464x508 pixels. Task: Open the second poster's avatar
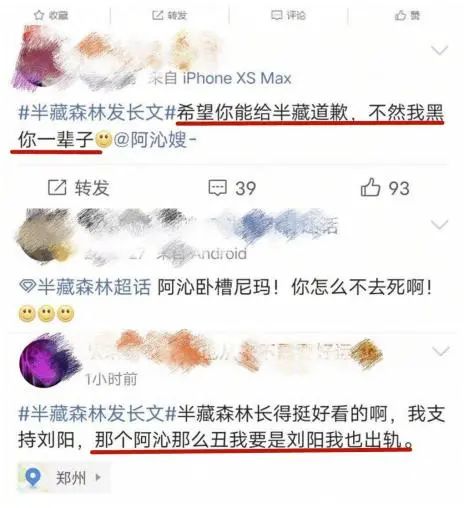click(44, 236)
